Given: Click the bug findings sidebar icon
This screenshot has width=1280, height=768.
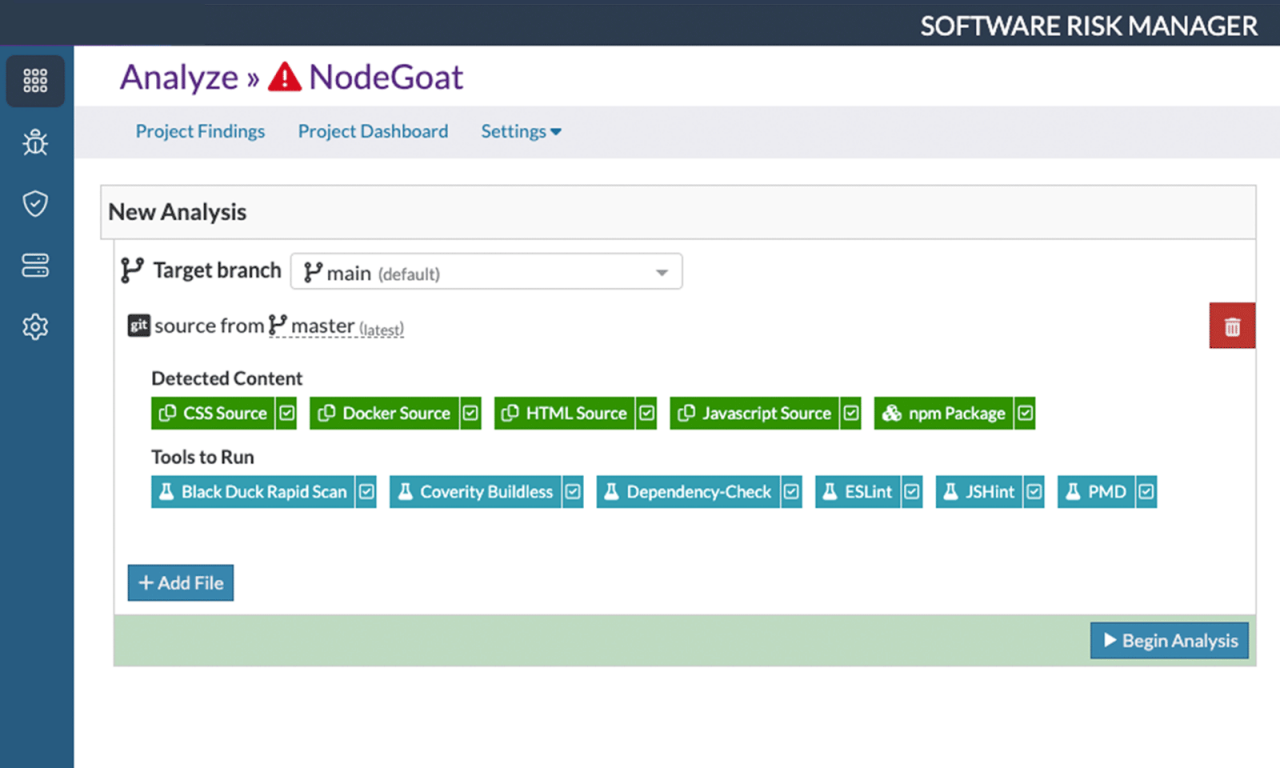Looking at the screenshot, I should pyautogui.click(x=35, y=143).
